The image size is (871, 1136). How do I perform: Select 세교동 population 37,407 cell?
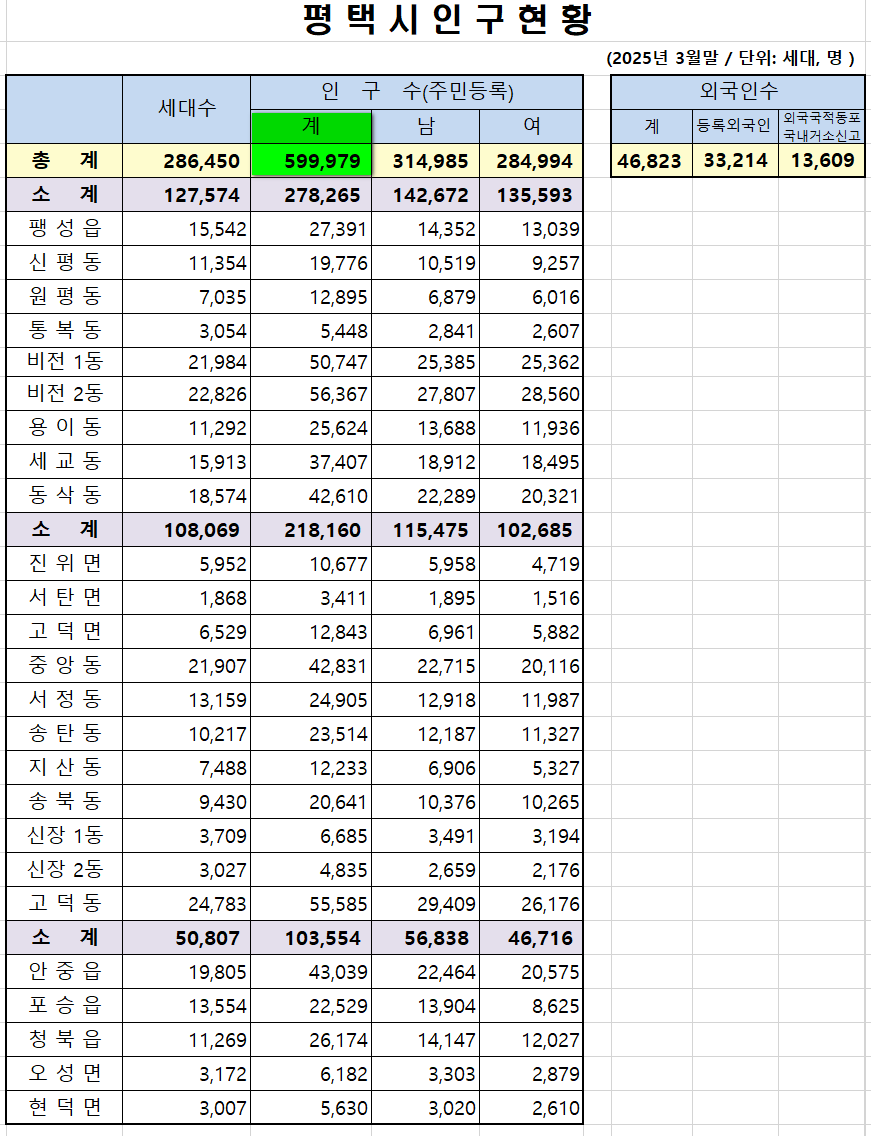[x=311, y=462]
